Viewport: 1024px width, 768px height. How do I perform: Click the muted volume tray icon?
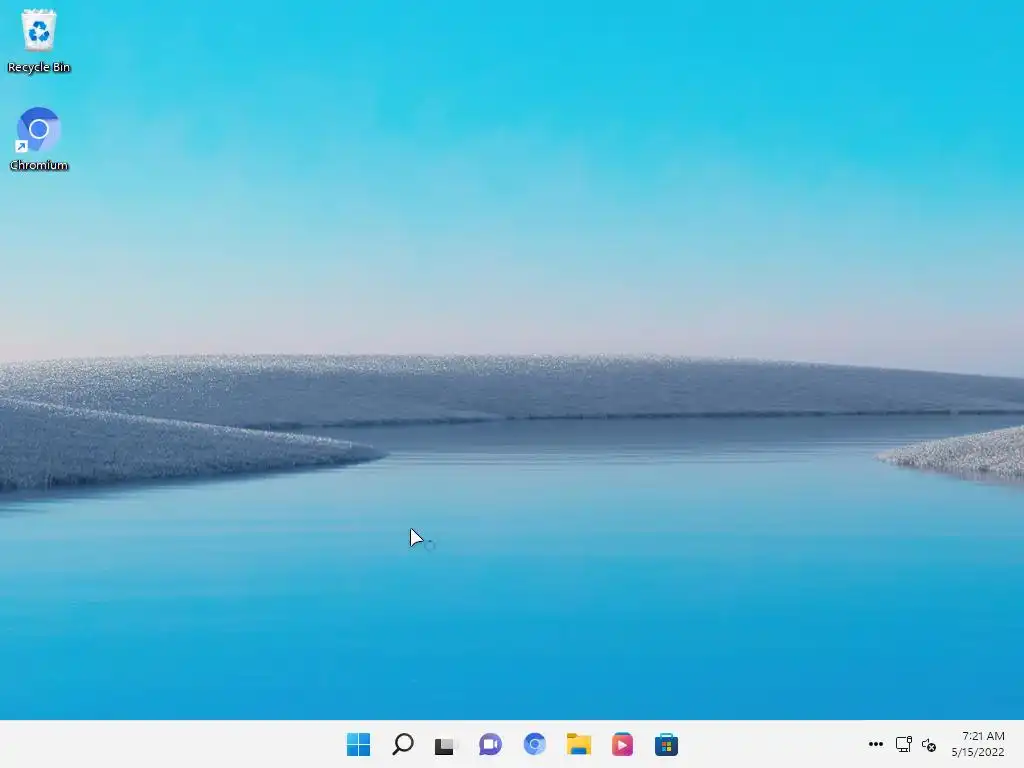tap(929, 744)
